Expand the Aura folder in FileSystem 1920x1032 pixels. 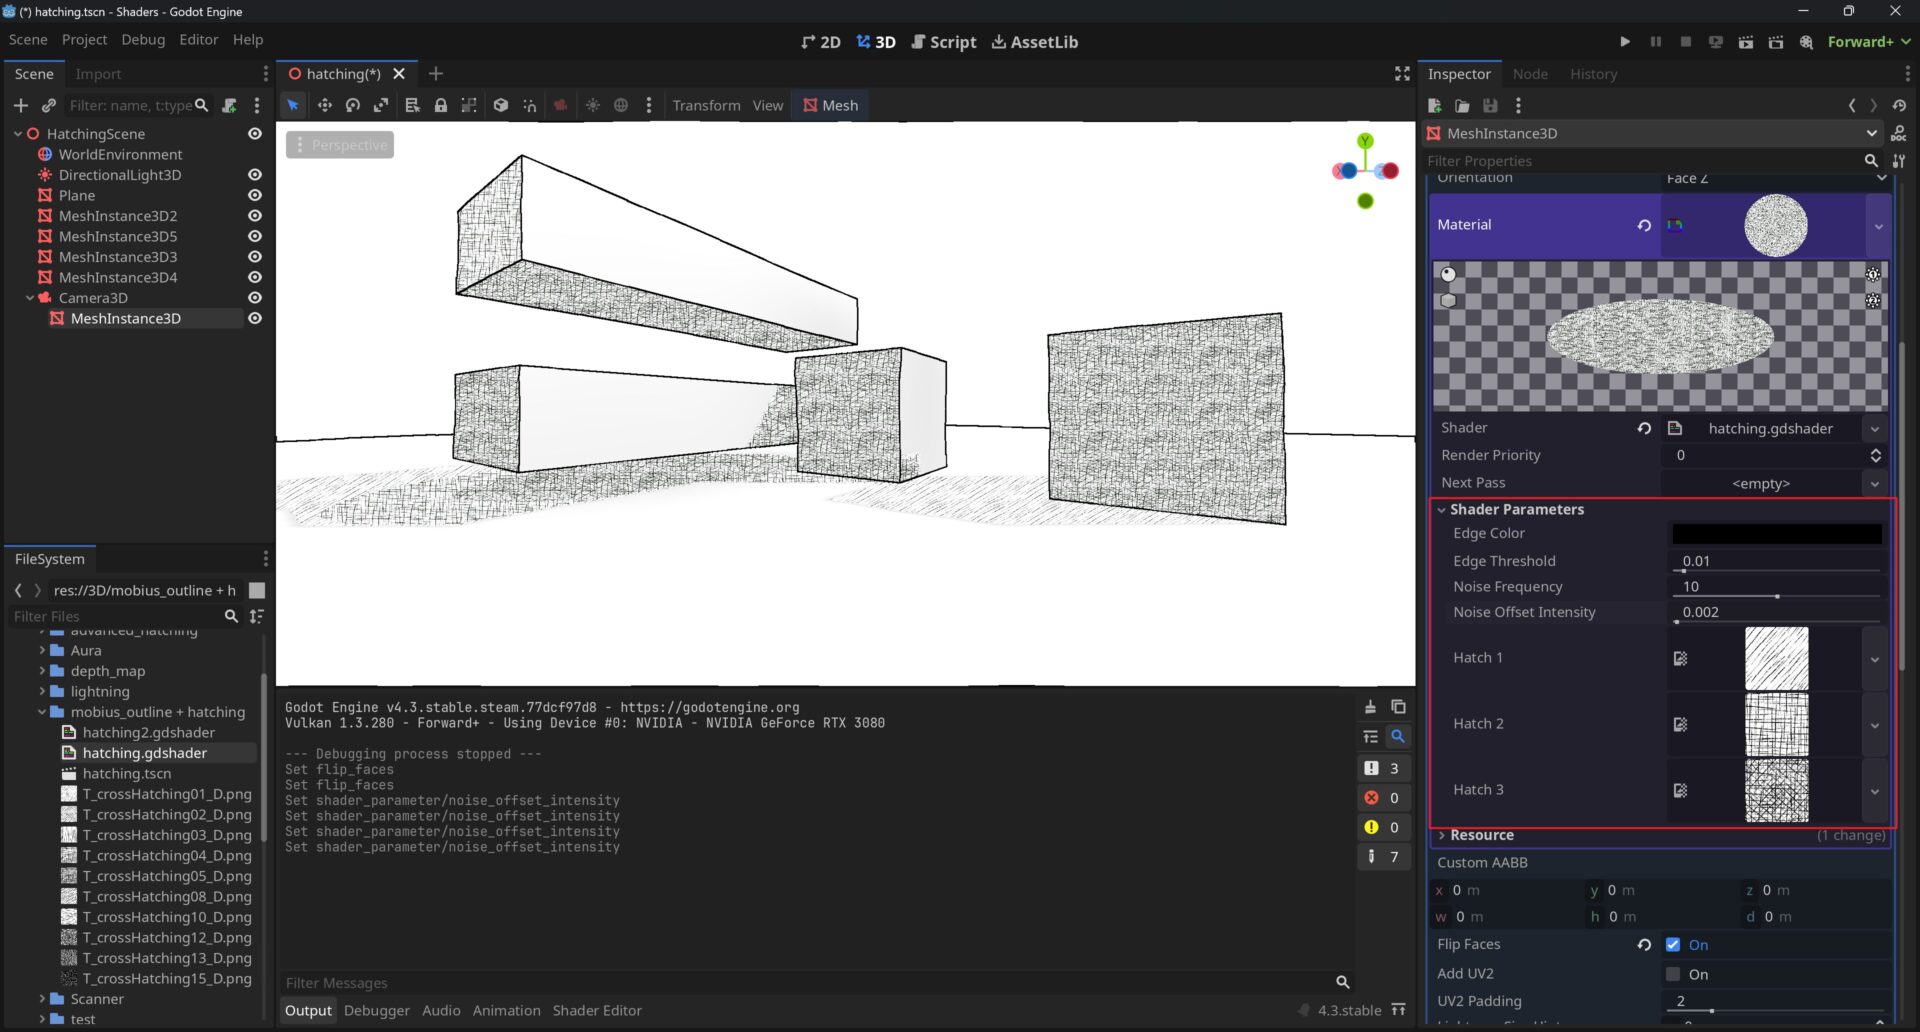coord(42,650)
